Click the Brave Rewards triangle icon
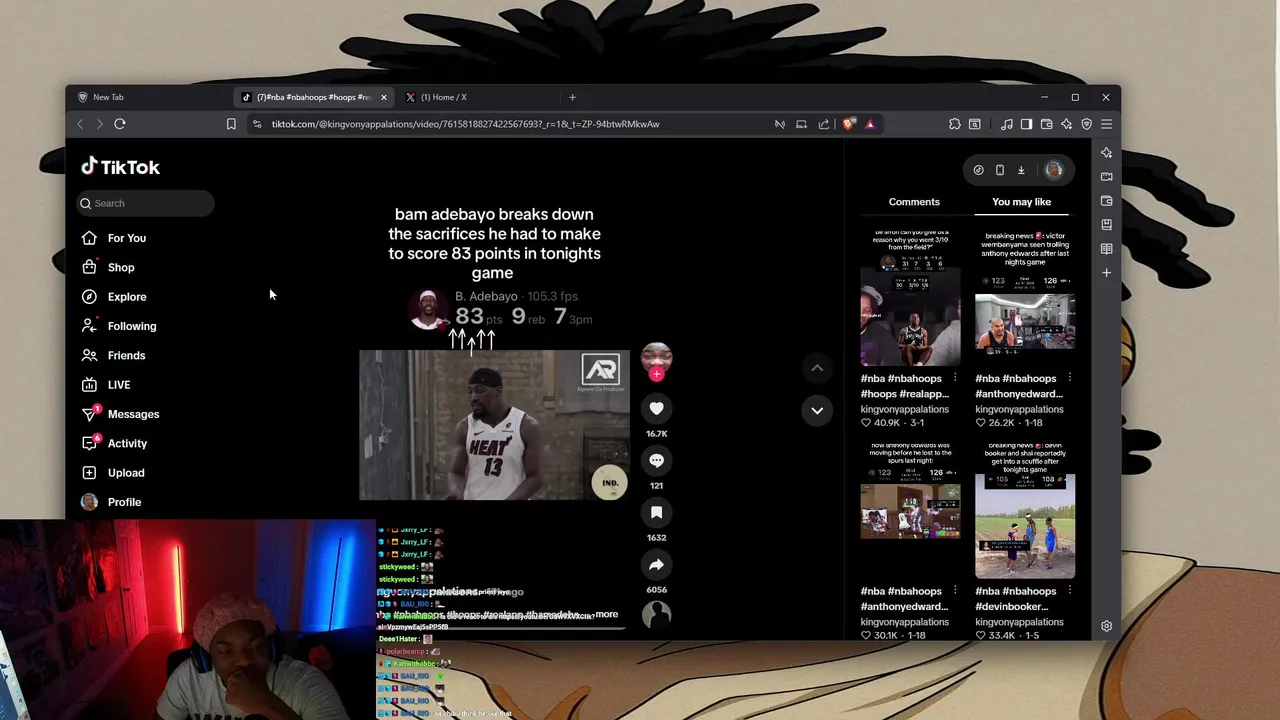Image resolution: width=1280 pixels, height=720 pixels. click(870, 124)
